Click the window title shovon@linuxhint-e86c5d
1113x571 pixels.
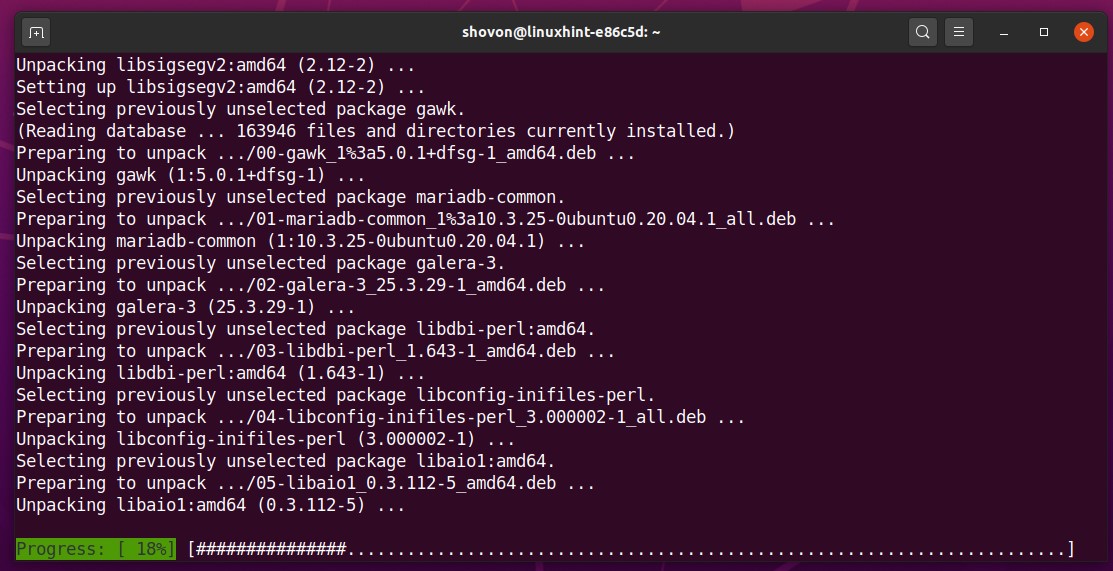click(561, 32)
